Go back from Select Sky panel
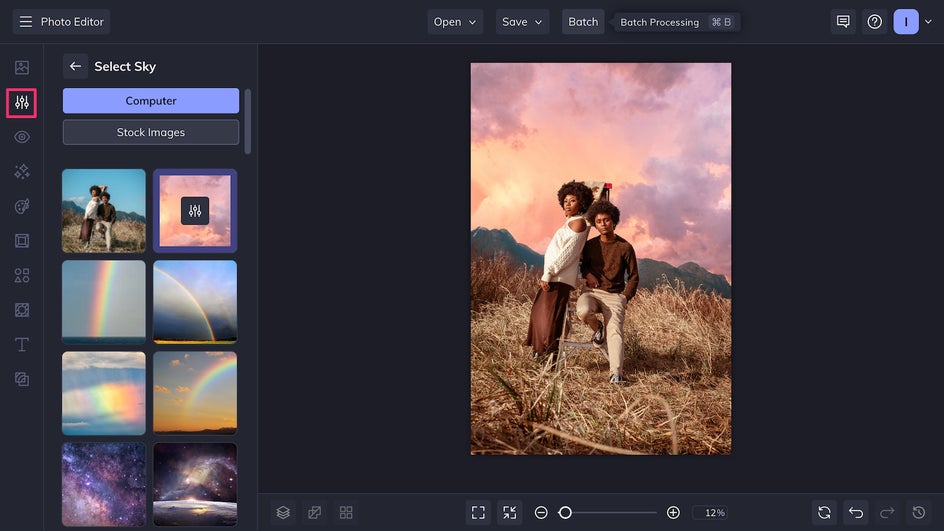Image resolution: width=944 pixels, height=531 pixels. pos(75,66)
